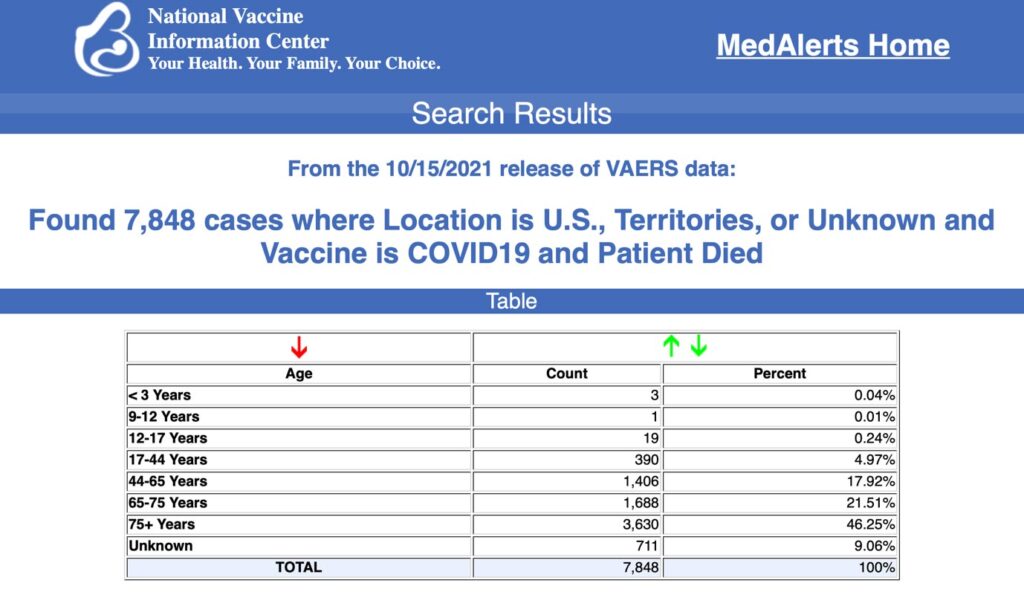Click the green up arrow sort icon
The width and height of the screenshot is (1024, 606).
[x=671, y=347]
